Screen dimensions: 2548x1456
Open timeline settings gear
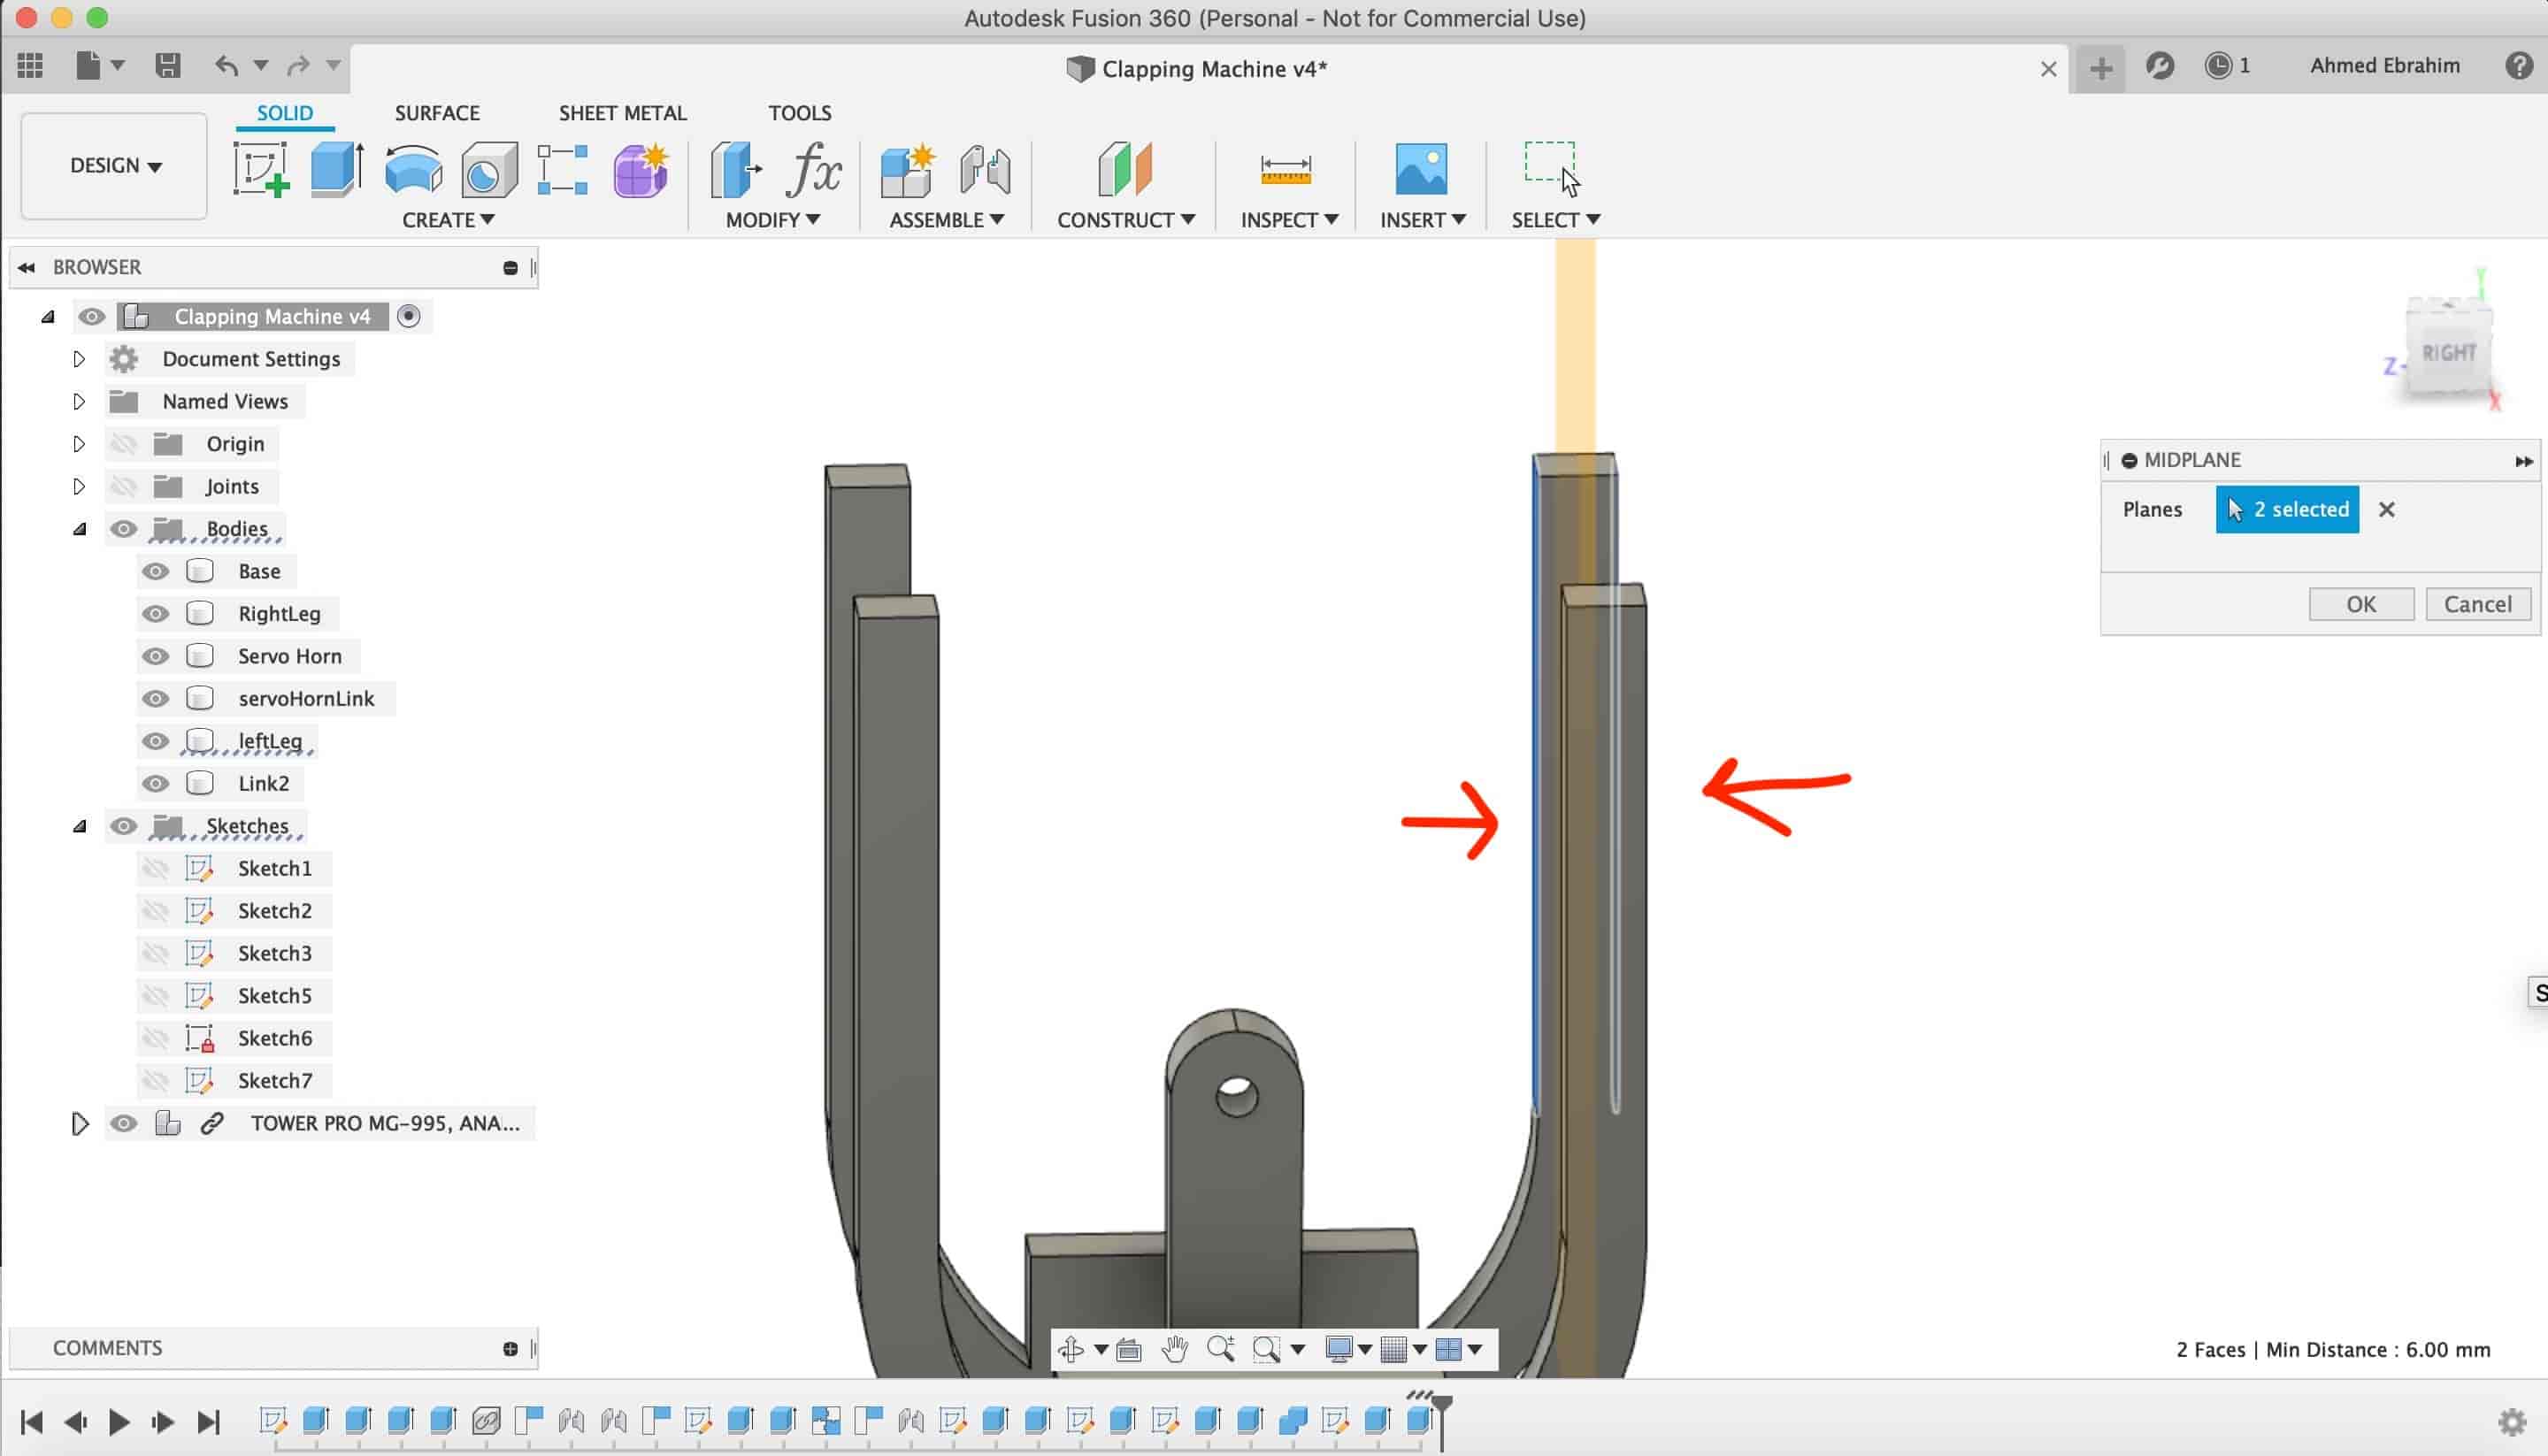(x=2512, y=1421)
